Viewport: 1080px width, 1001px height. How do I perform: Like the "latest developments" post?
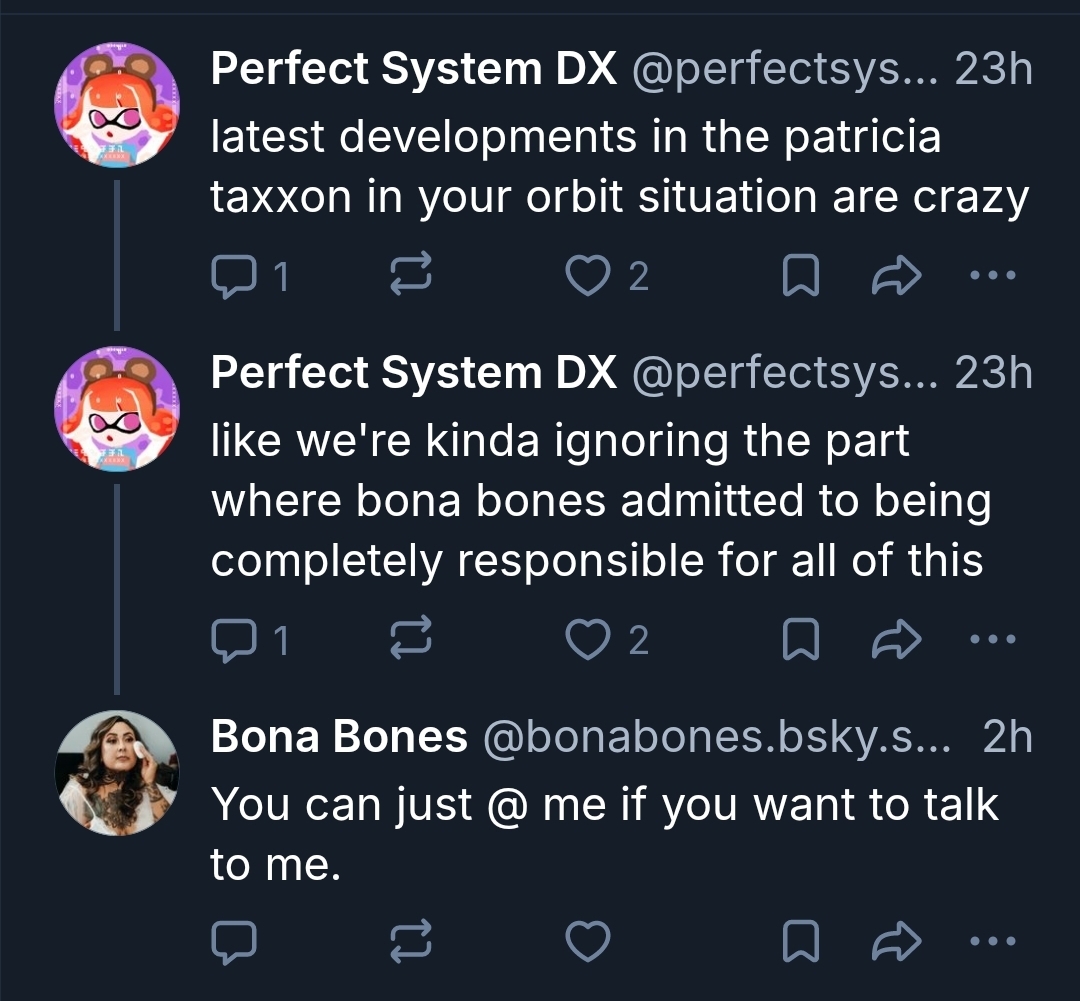(588, 276)
